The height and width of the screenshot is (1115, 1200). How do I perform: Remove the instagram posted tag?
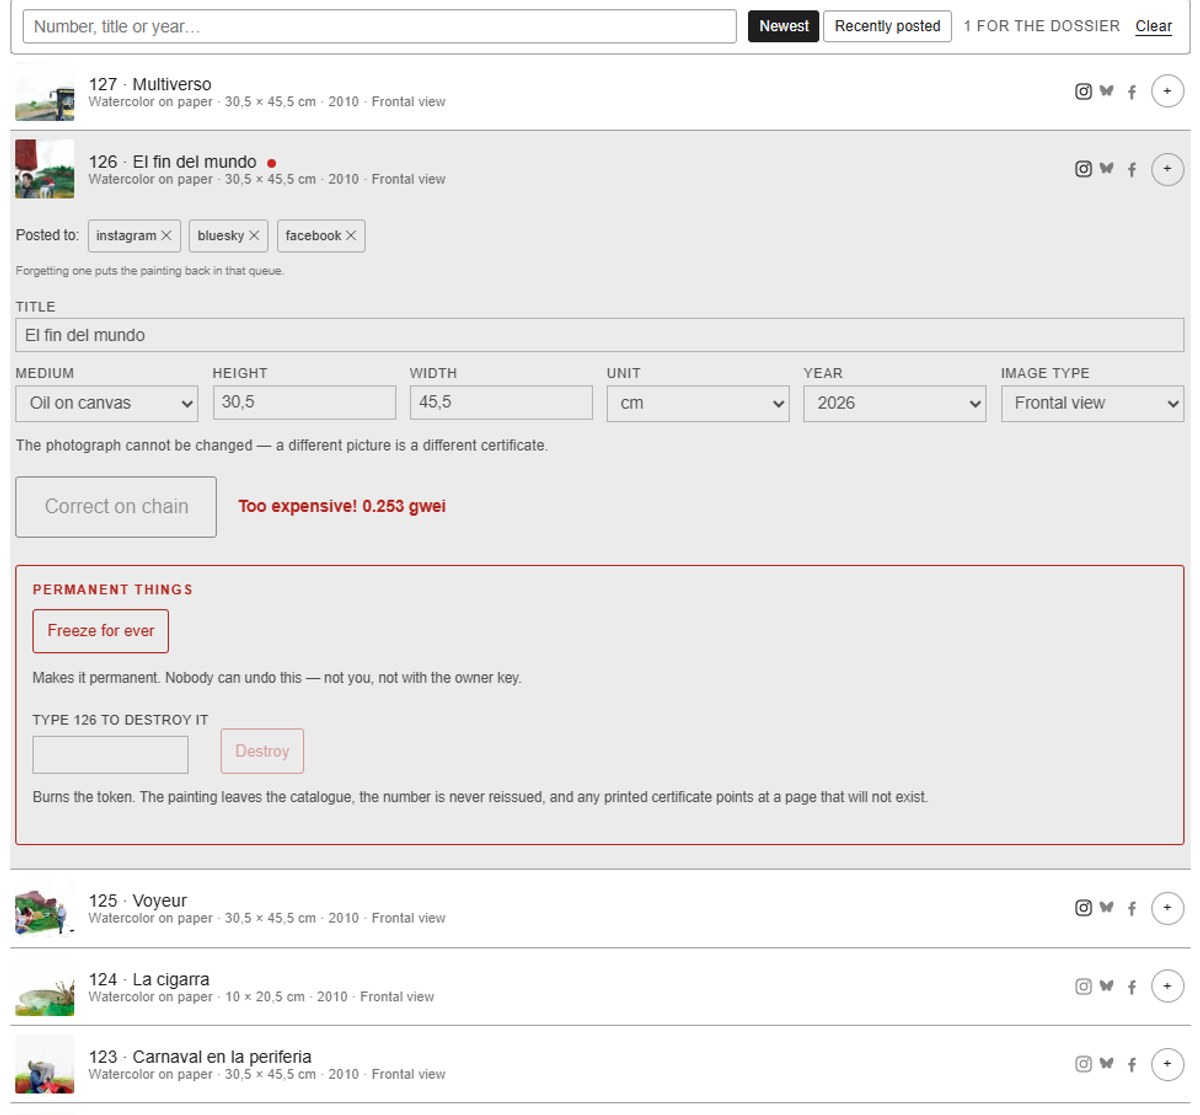pyautogui.click(x=166, y=236)
